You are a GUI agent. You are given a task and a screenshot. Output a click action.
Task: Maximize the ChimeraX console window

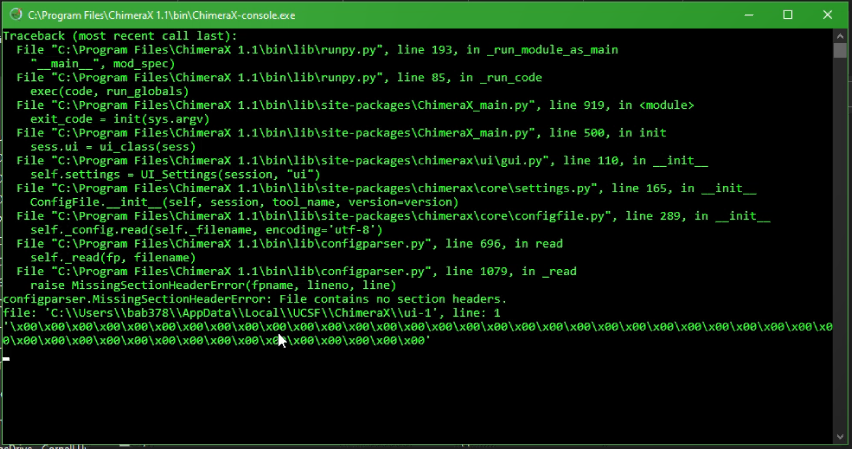[x=788, y=14]
